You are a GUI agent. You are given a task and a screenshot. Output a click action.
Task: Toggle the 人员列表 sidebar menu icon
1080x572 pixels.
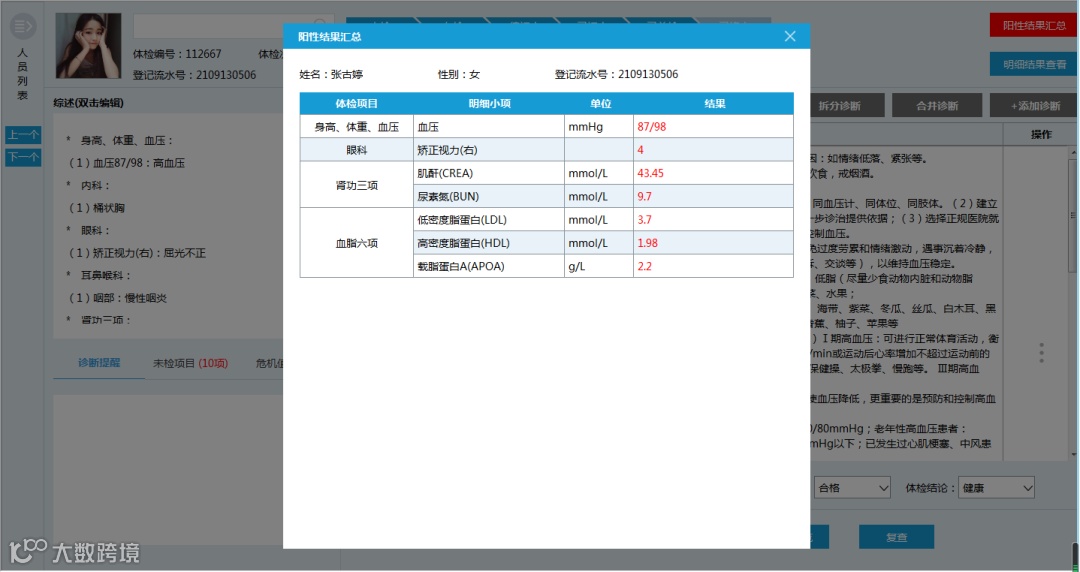click(x=23, y=27)
